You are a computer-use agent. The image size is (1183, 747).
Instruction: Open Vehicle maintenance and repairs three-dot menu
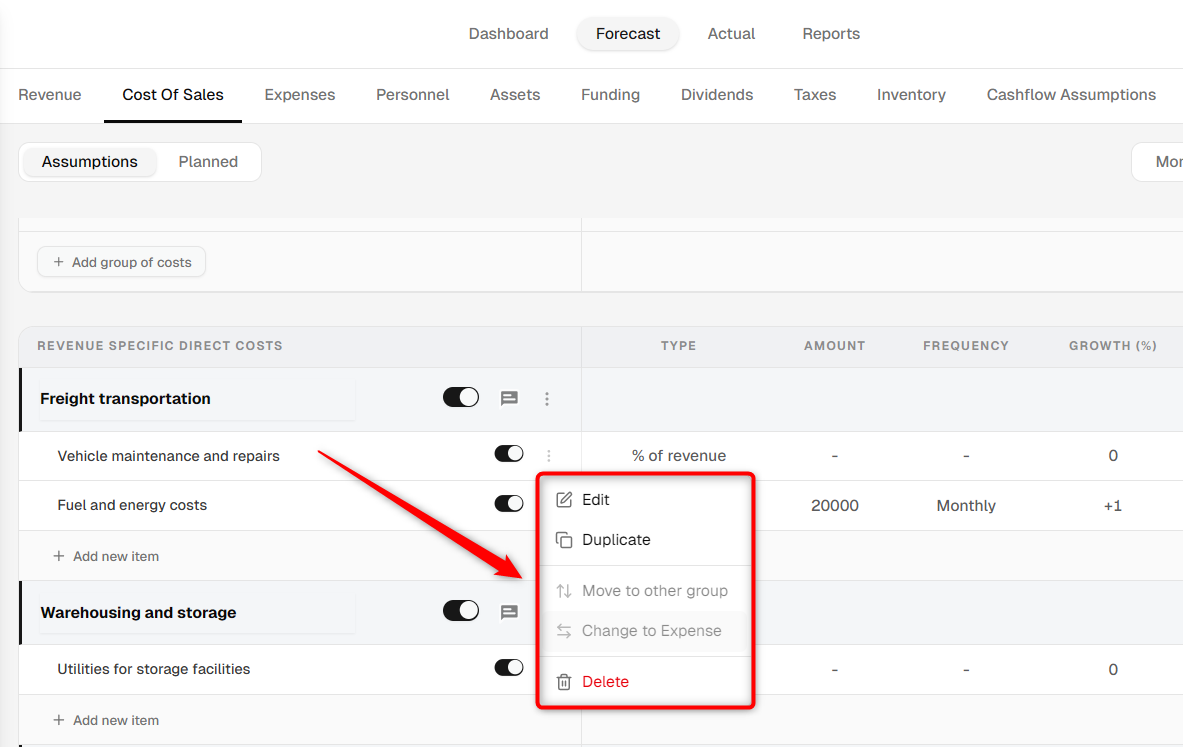(548, 456)
